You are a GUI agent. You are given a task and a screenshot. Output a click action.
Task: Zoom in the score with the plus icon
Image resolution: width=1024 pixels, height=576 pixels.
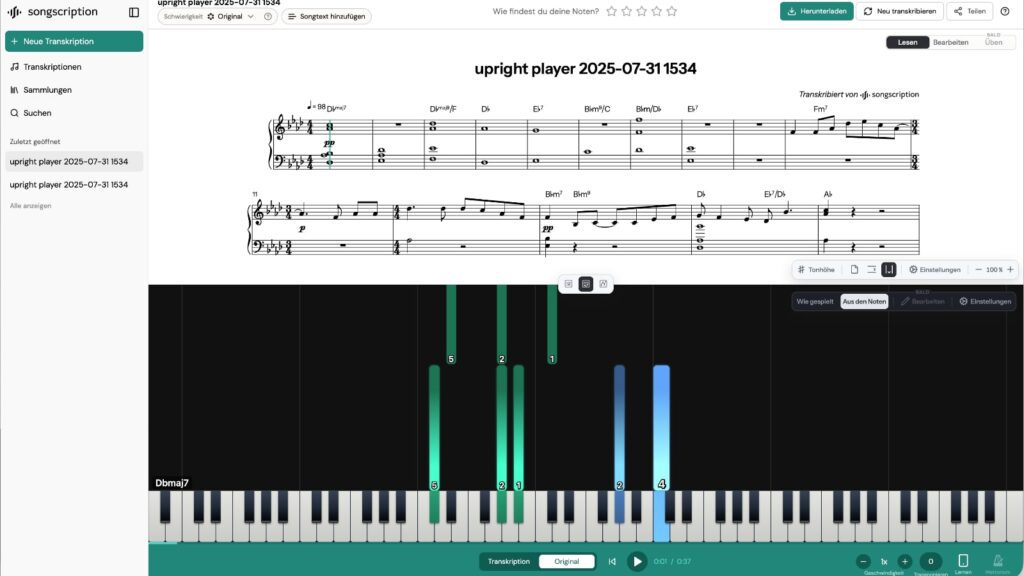(x=1010, y=270)
